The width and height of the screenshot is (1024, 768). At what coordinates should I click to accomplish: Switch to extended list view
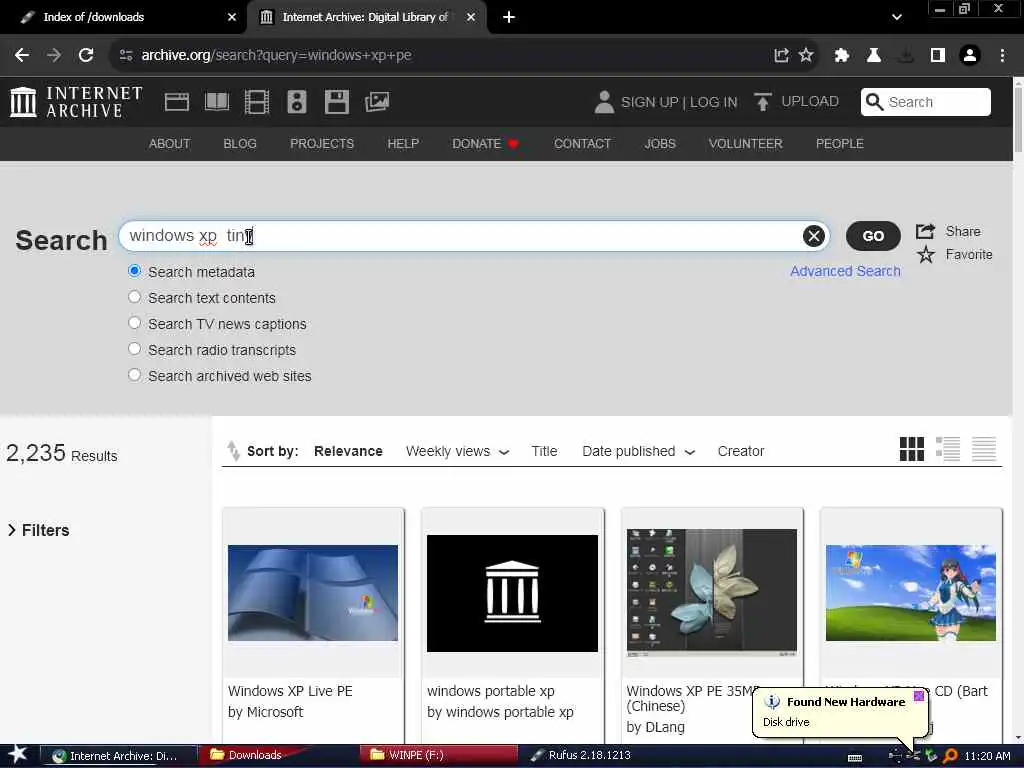[948, 449]
